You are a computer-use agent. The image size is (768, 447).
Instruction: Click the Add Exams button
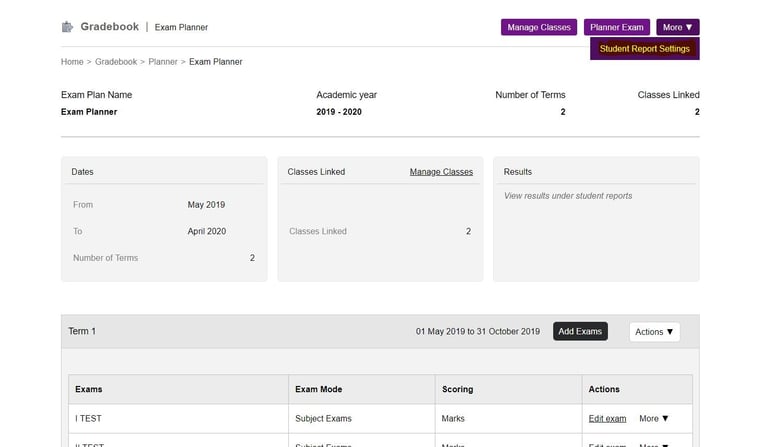point(580,331)
